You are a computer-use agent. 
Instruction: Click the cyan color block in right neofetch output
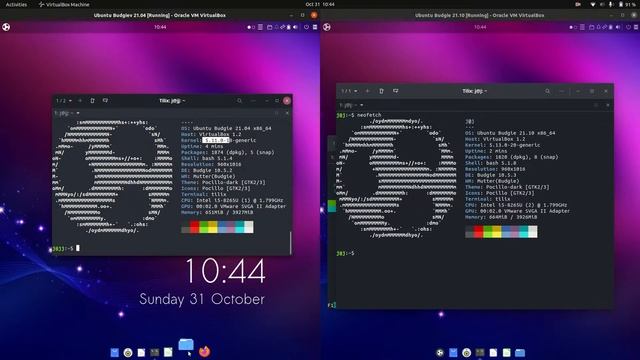(x=524, y=232)
